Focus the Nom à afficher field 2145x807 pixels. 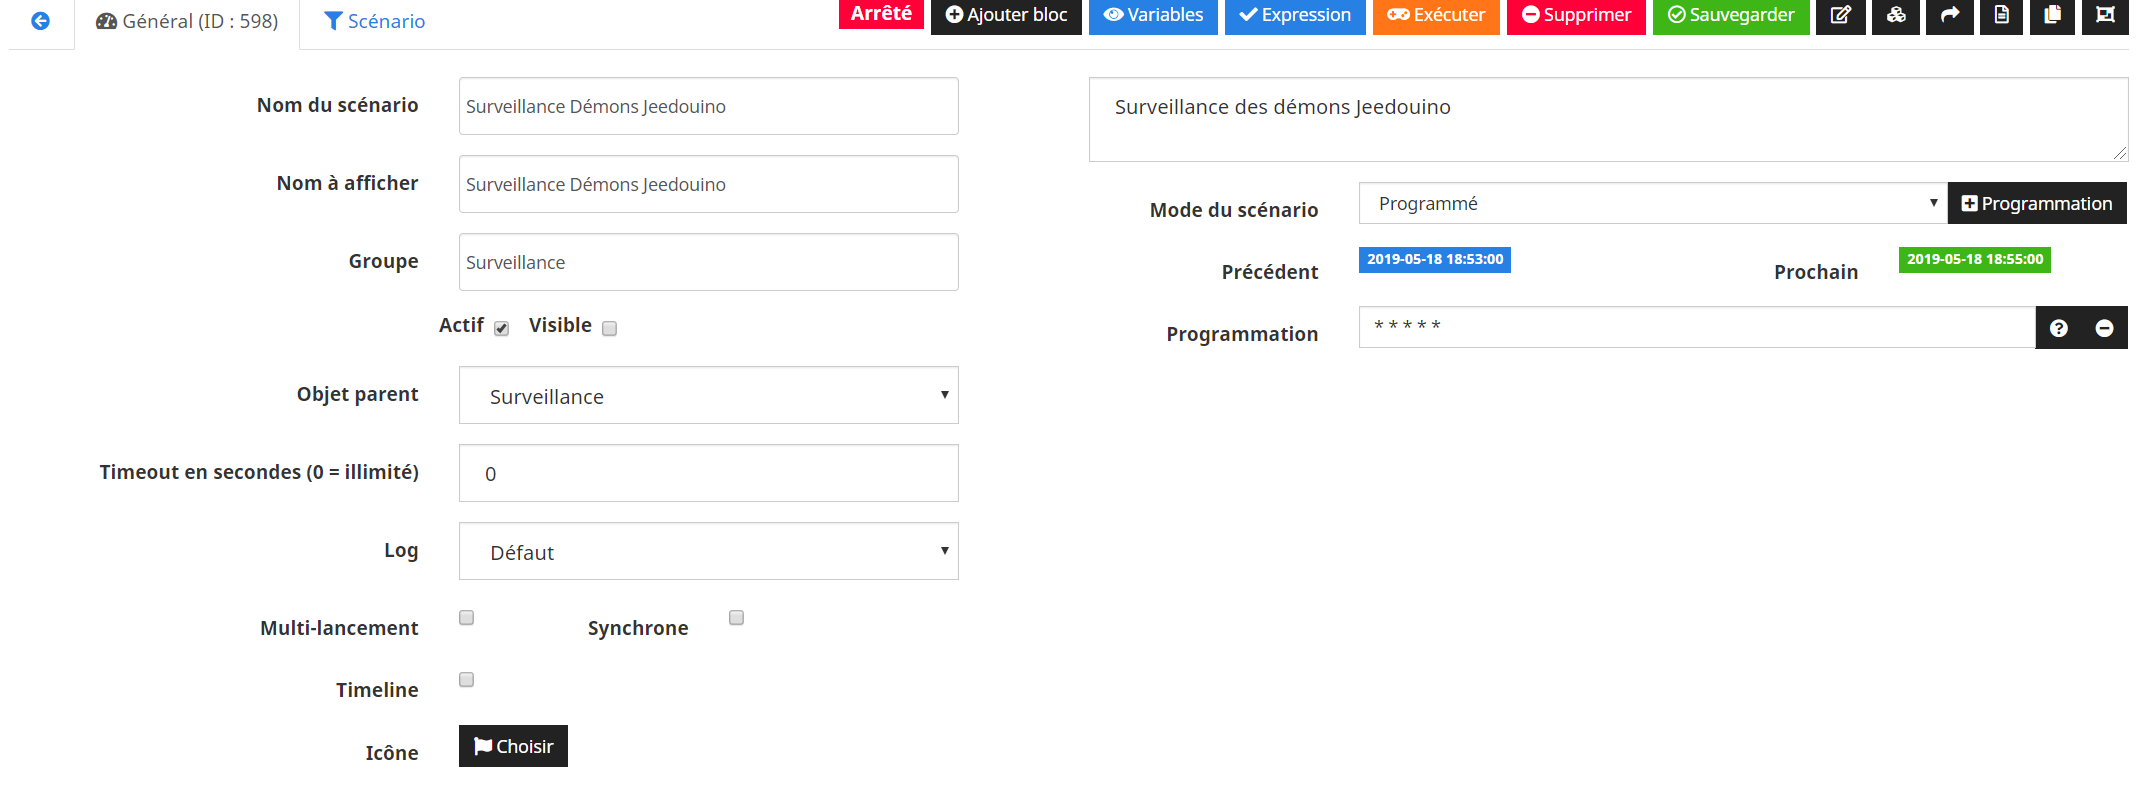(x=708, y=184)
